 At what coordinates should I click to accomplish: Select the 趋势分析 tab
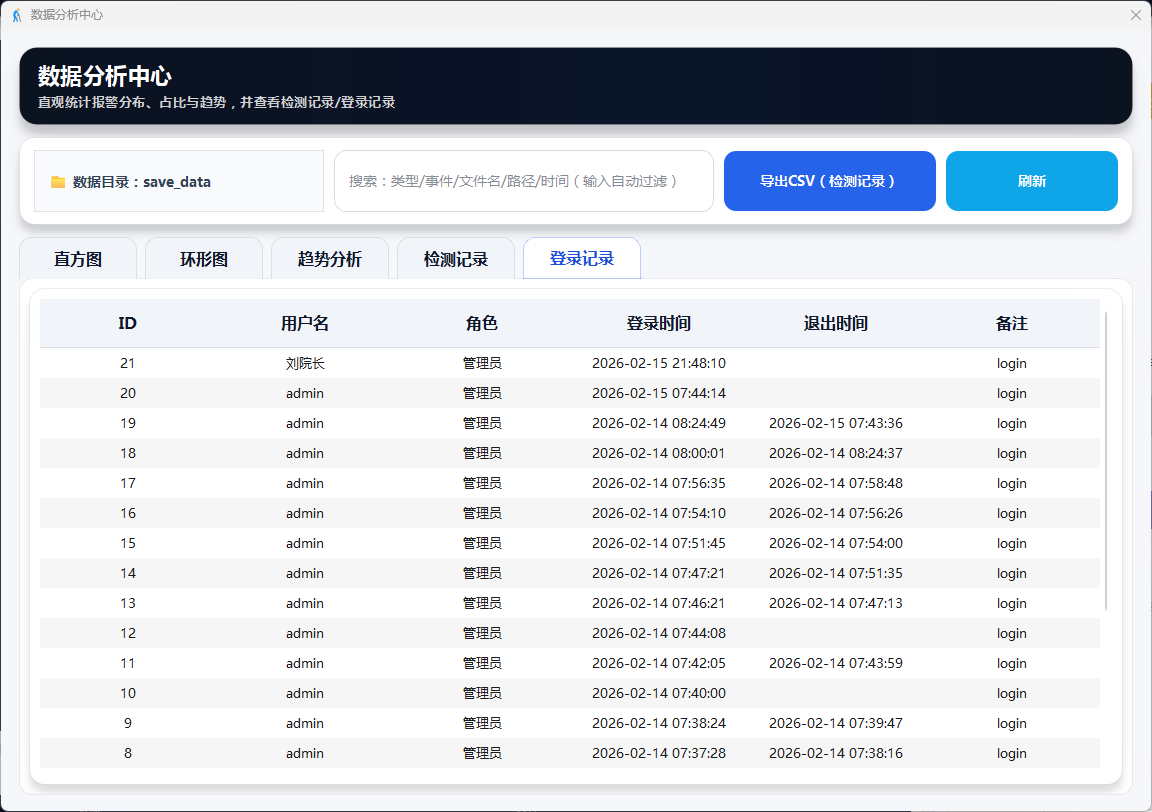[330, 260]
